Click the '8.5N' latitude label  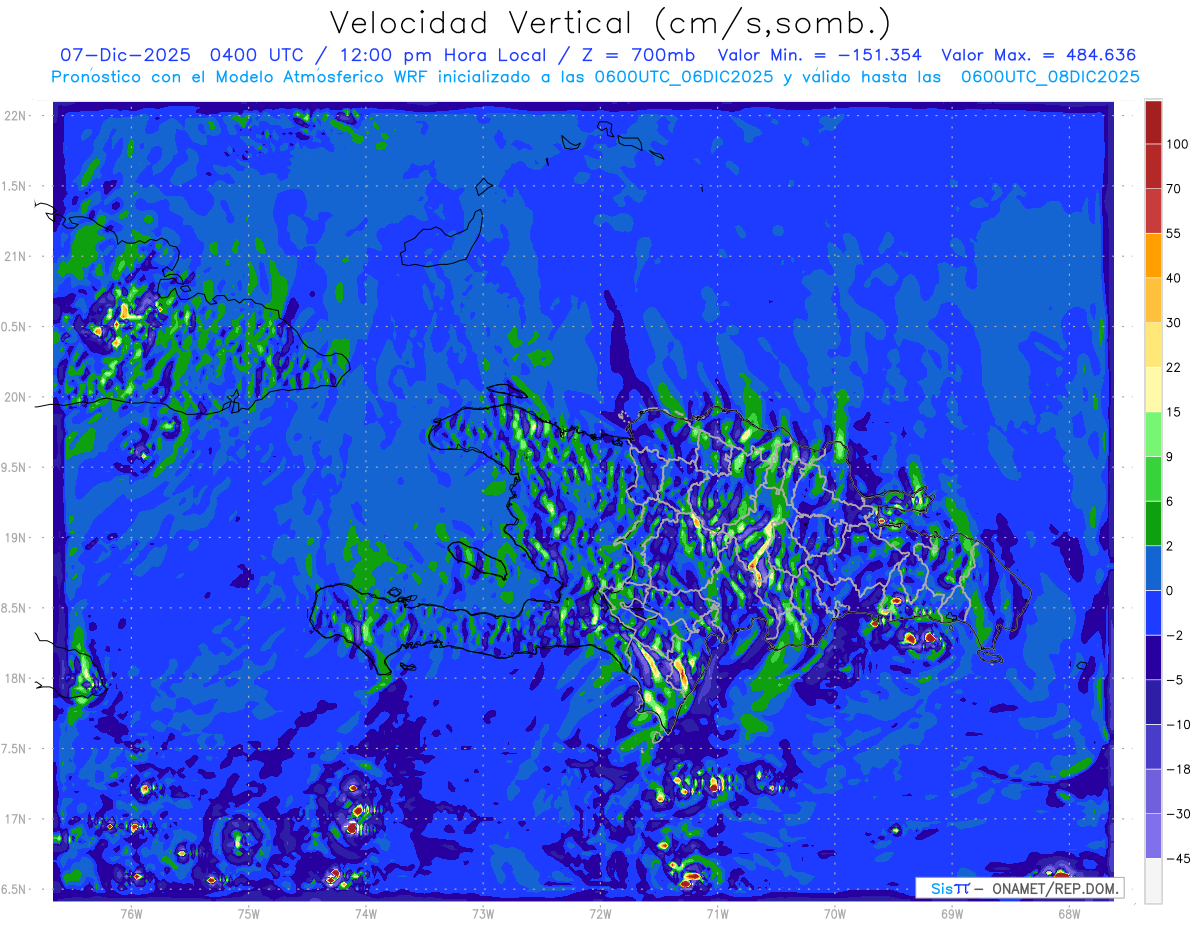tap(15, 608)
